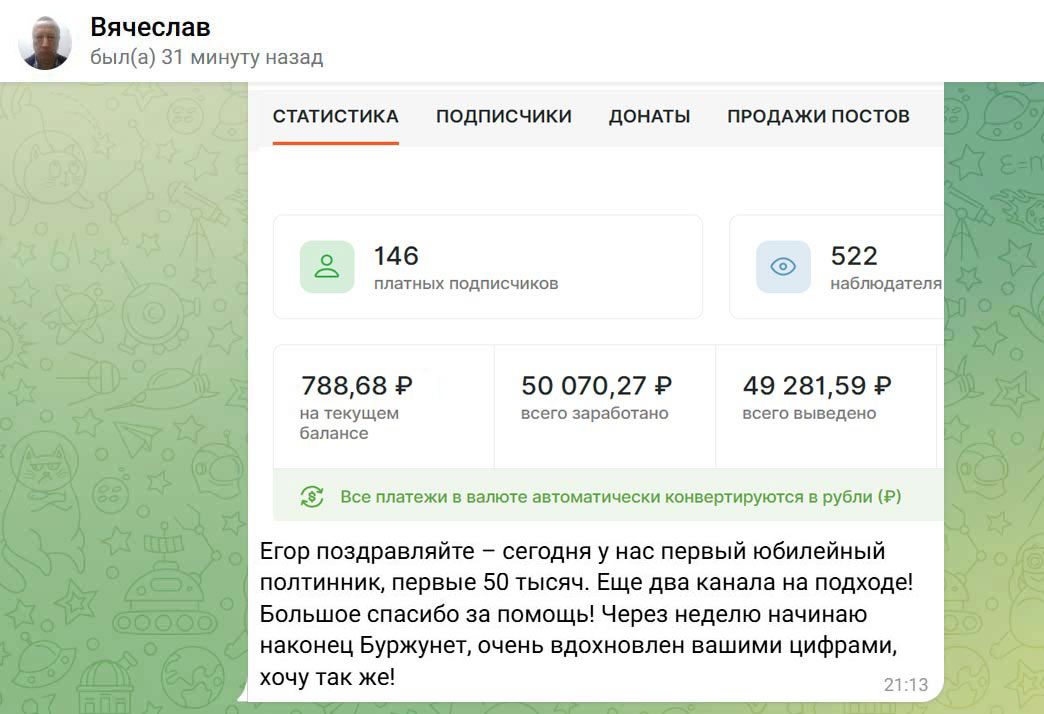Click the 21:13 message timestamp
Image resolution: width=1044 pixels, height=714 pixels.
coord(905,685)
